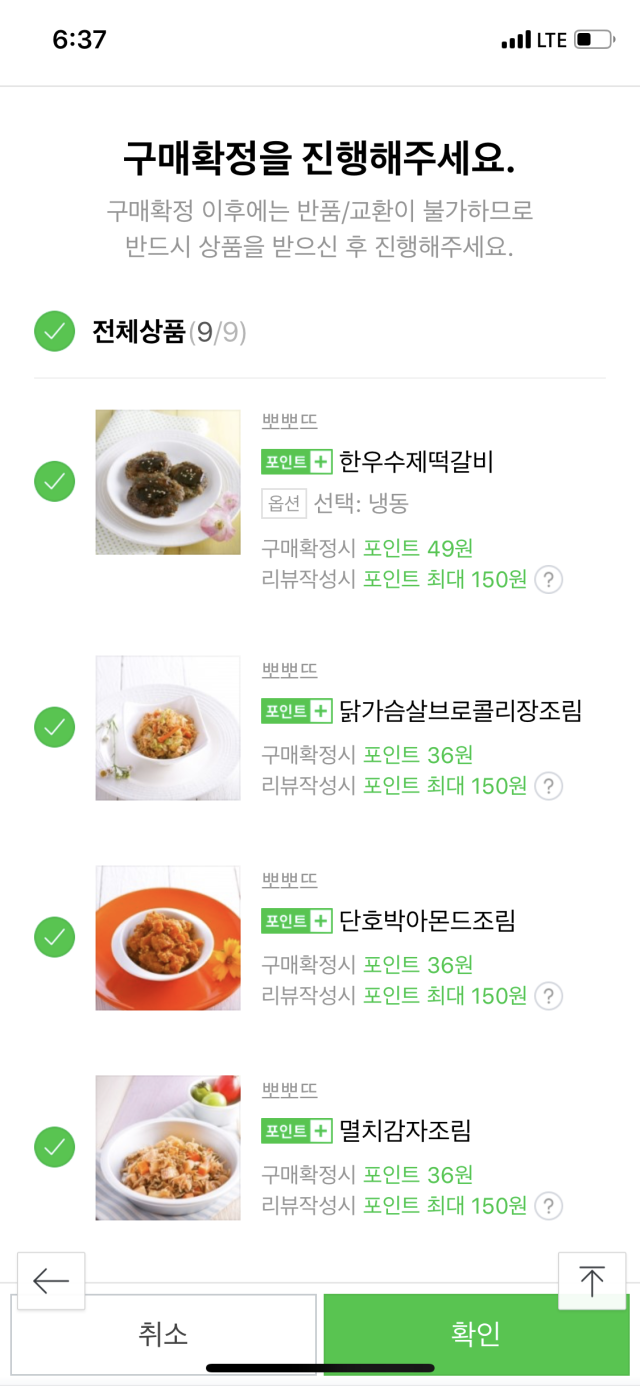Uncheck the 닭가슴살브로콜리장조림 item checkbox
Viewport: 640px width, 1386px height.
click(x=55, y=727)
